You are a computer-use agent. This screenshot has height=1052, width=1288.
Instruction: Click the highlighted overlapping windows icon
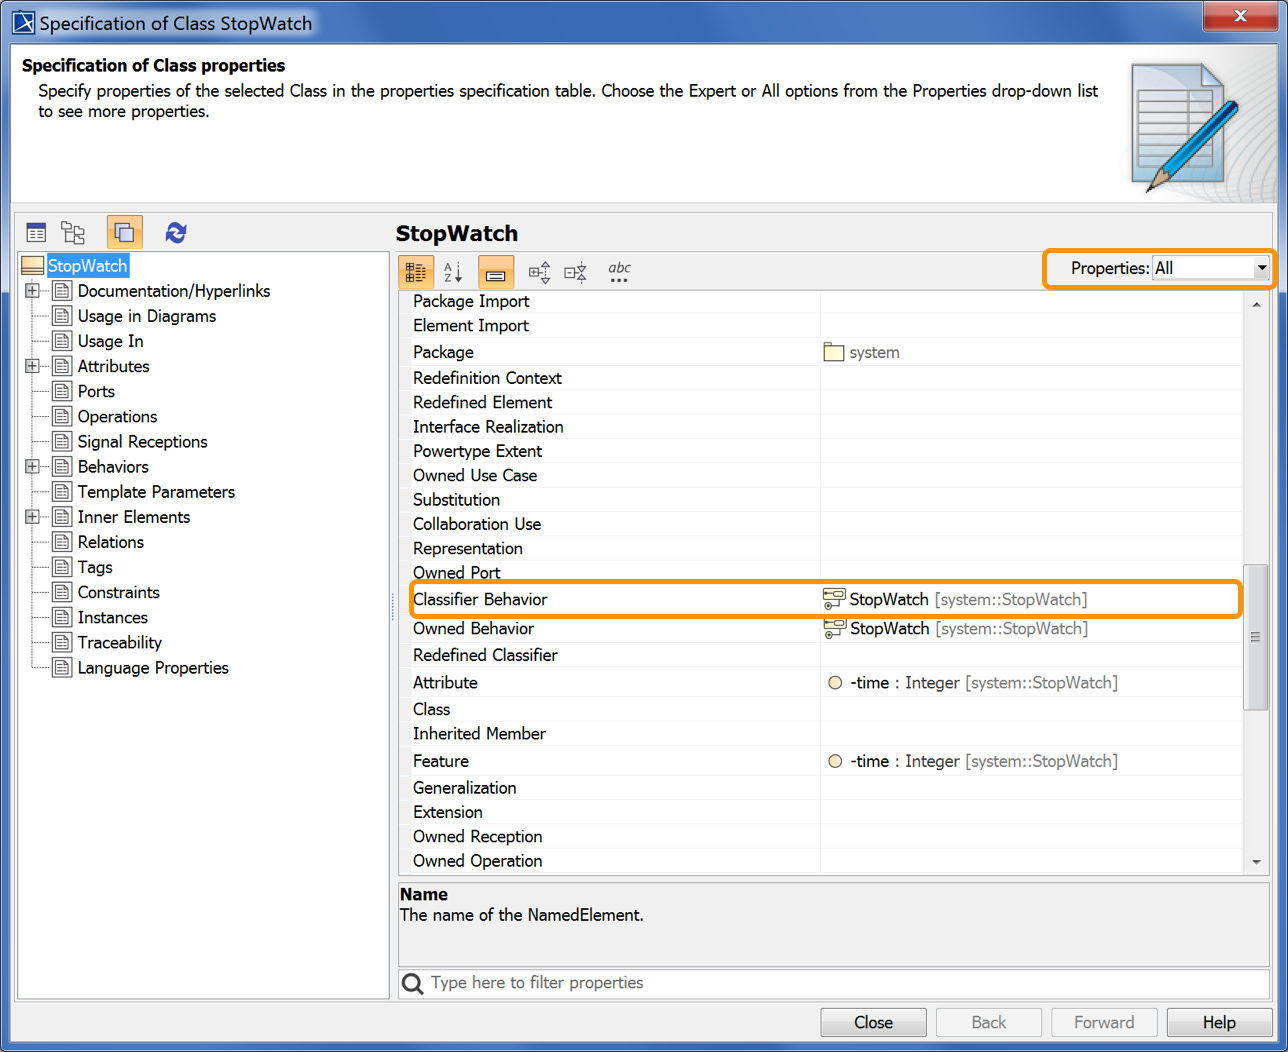pyautogui.click(x=124, y=233)
